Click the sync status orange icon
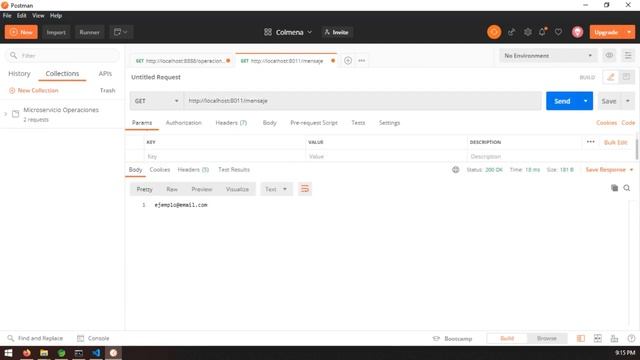The width and height of the screenshot is (640, 360). point(494,32)
